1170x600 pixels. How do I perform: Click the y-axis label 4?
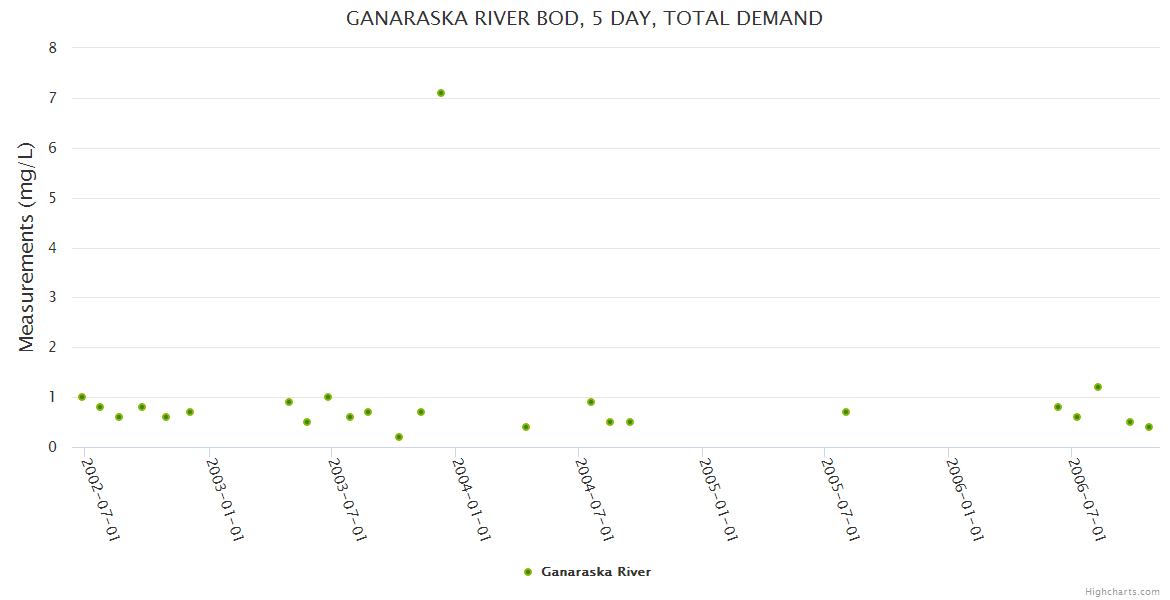point(53,248)
